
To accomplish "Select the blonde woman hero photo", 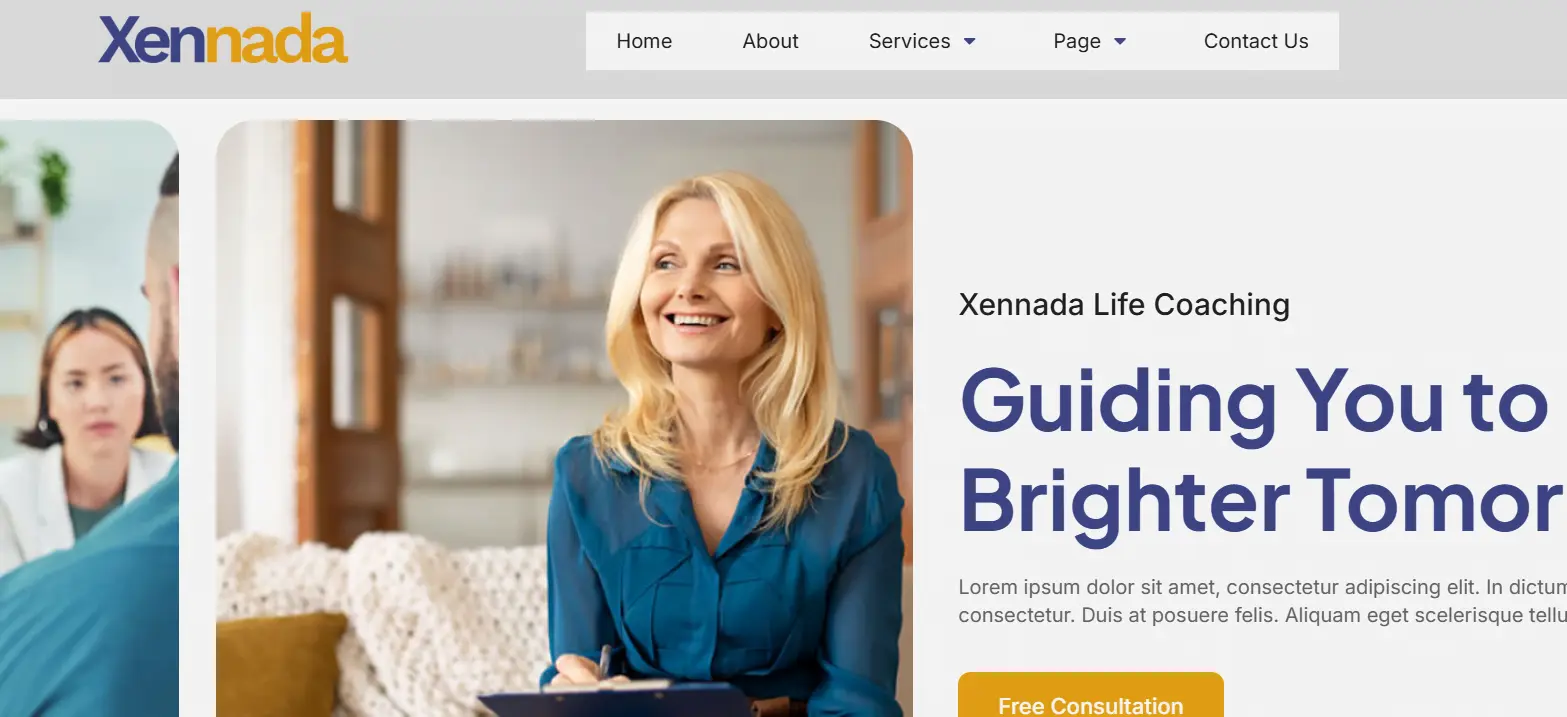I will 564,418.
